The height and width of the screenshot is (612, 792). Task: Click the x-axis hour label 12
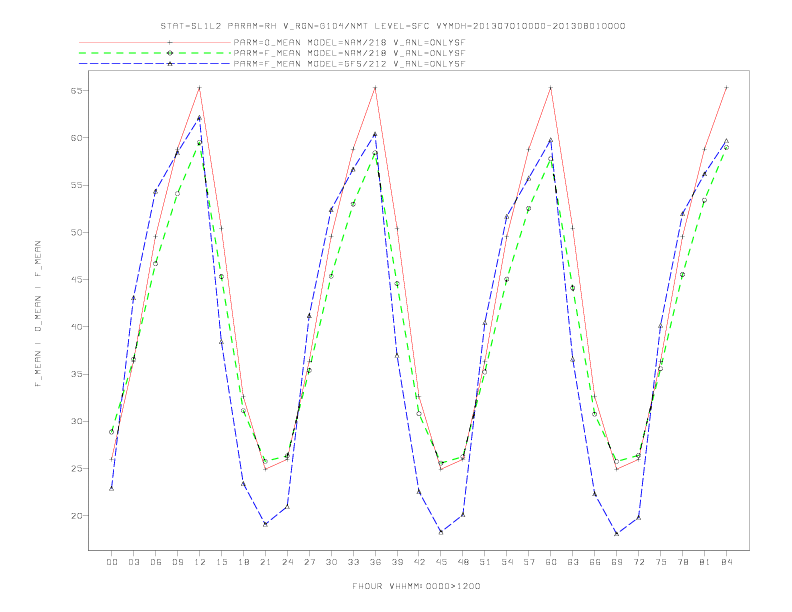click(200, 562)
